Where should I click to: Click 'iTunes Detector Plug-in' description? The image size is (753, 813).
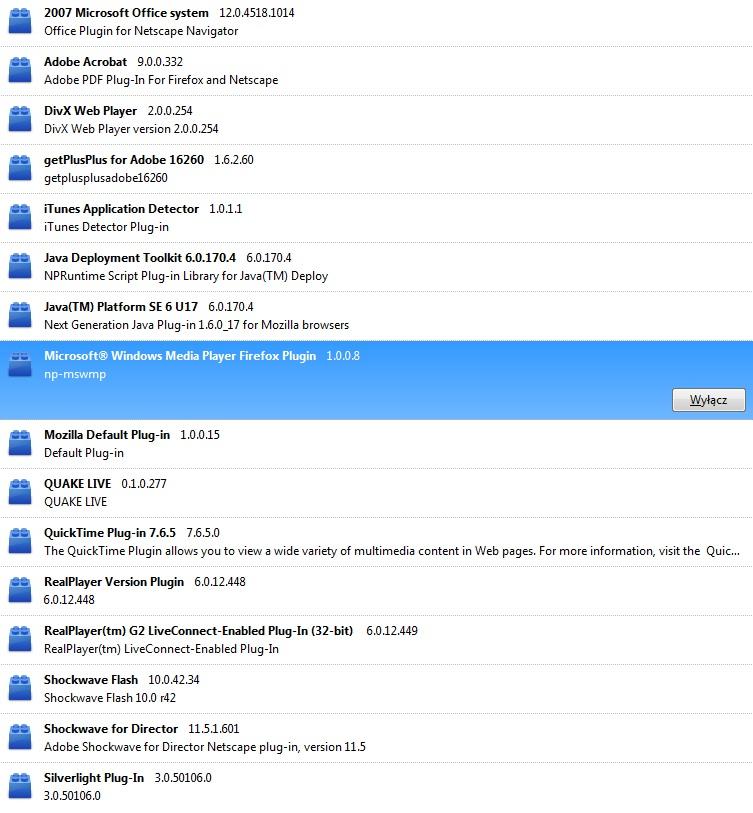point(106,227)
